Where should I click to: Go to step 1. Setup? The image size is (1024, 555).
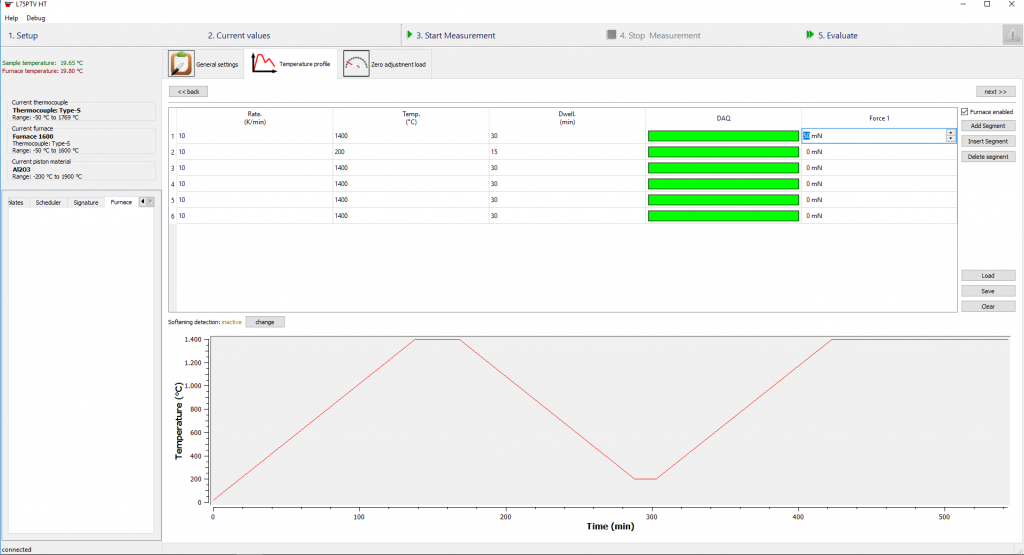[x=24, y=35]
